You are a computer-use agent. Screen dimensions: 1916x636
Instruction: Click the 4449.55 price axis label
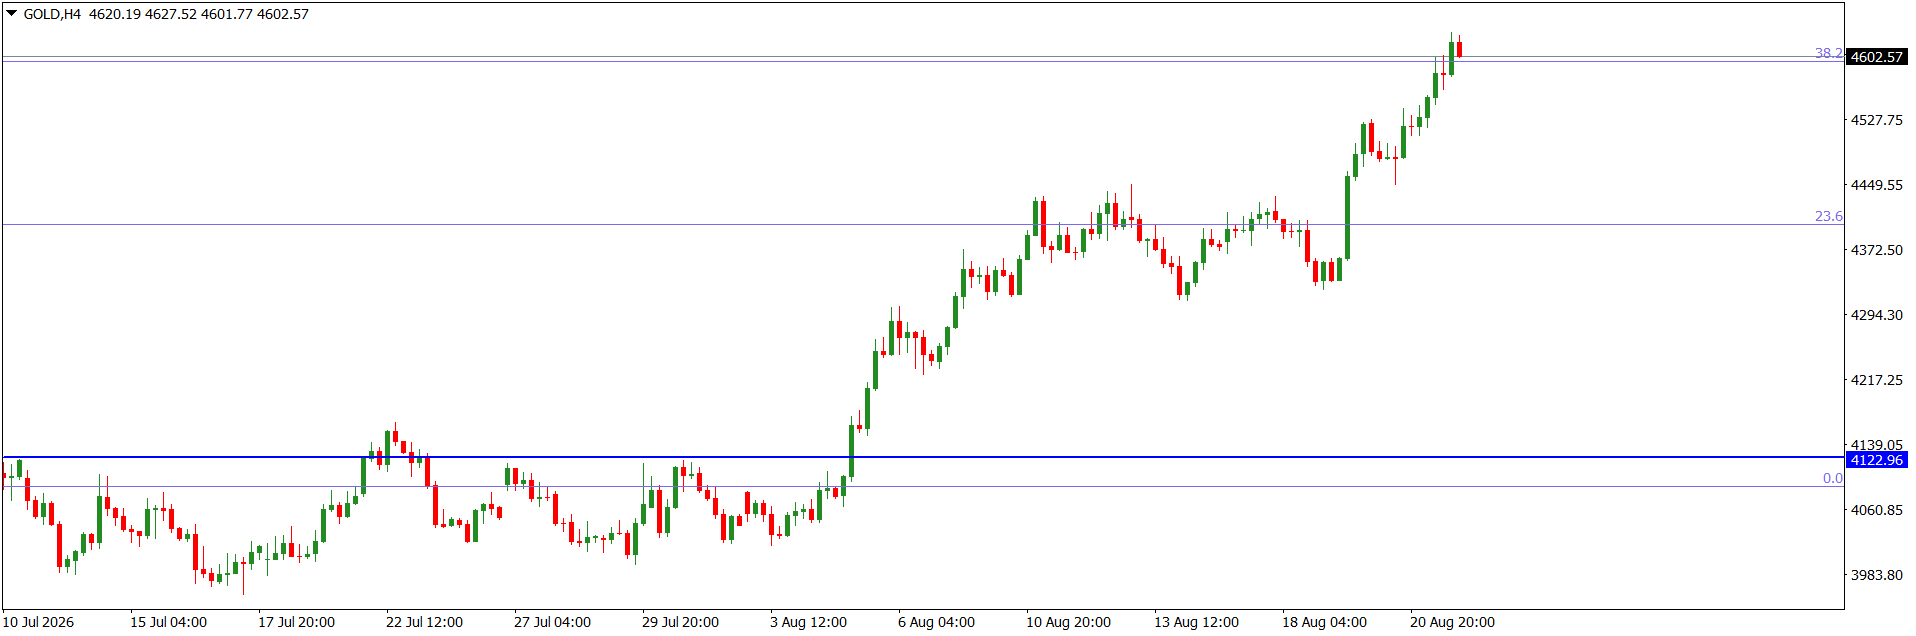(1877, 185)
